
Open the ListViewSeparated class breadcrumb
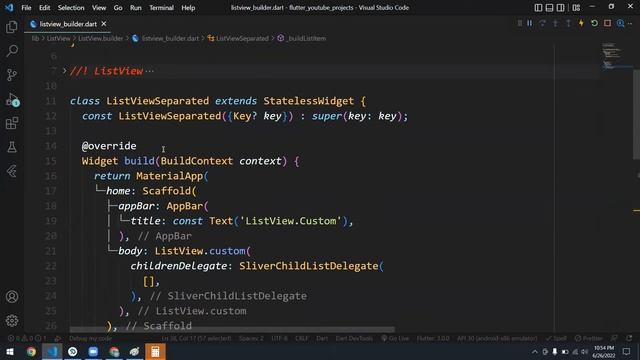(238, 38)
